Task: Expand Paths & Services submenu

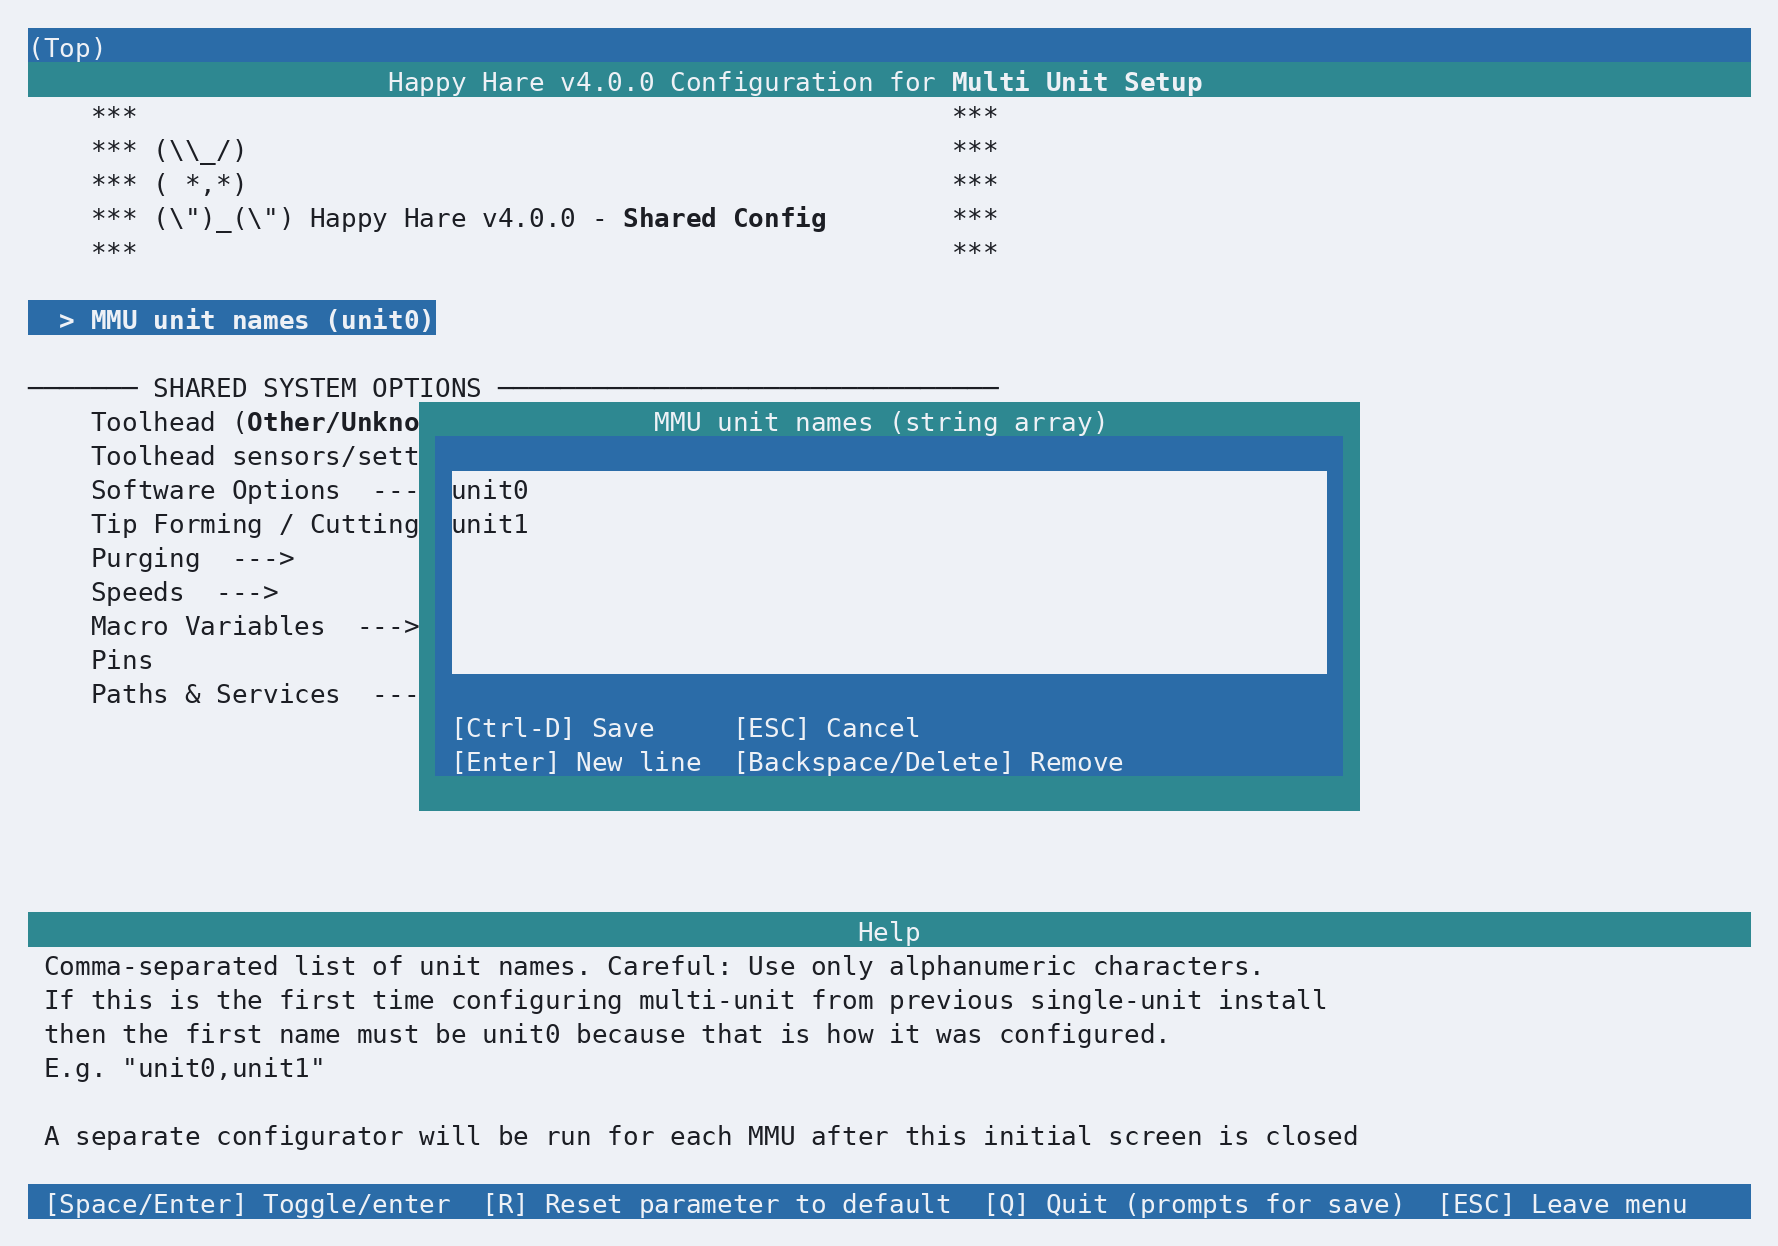Action: (255, 694)
